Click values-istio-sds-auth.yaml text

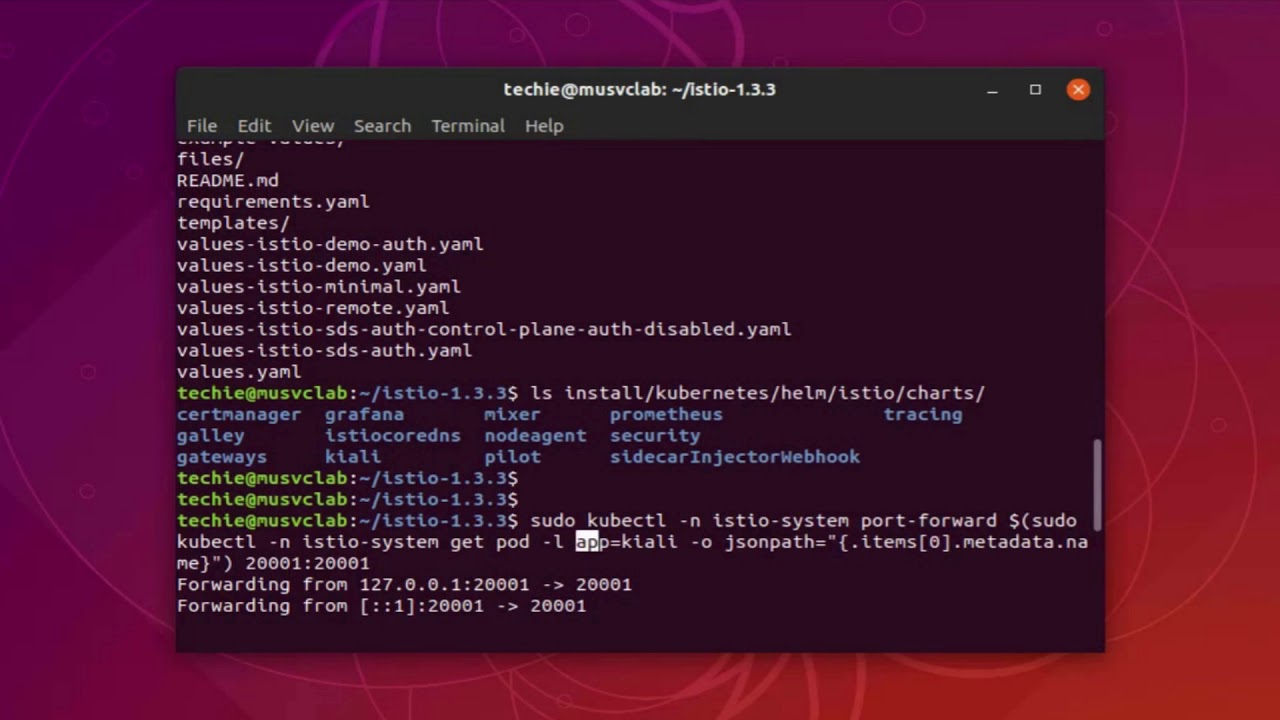(325, 351)
